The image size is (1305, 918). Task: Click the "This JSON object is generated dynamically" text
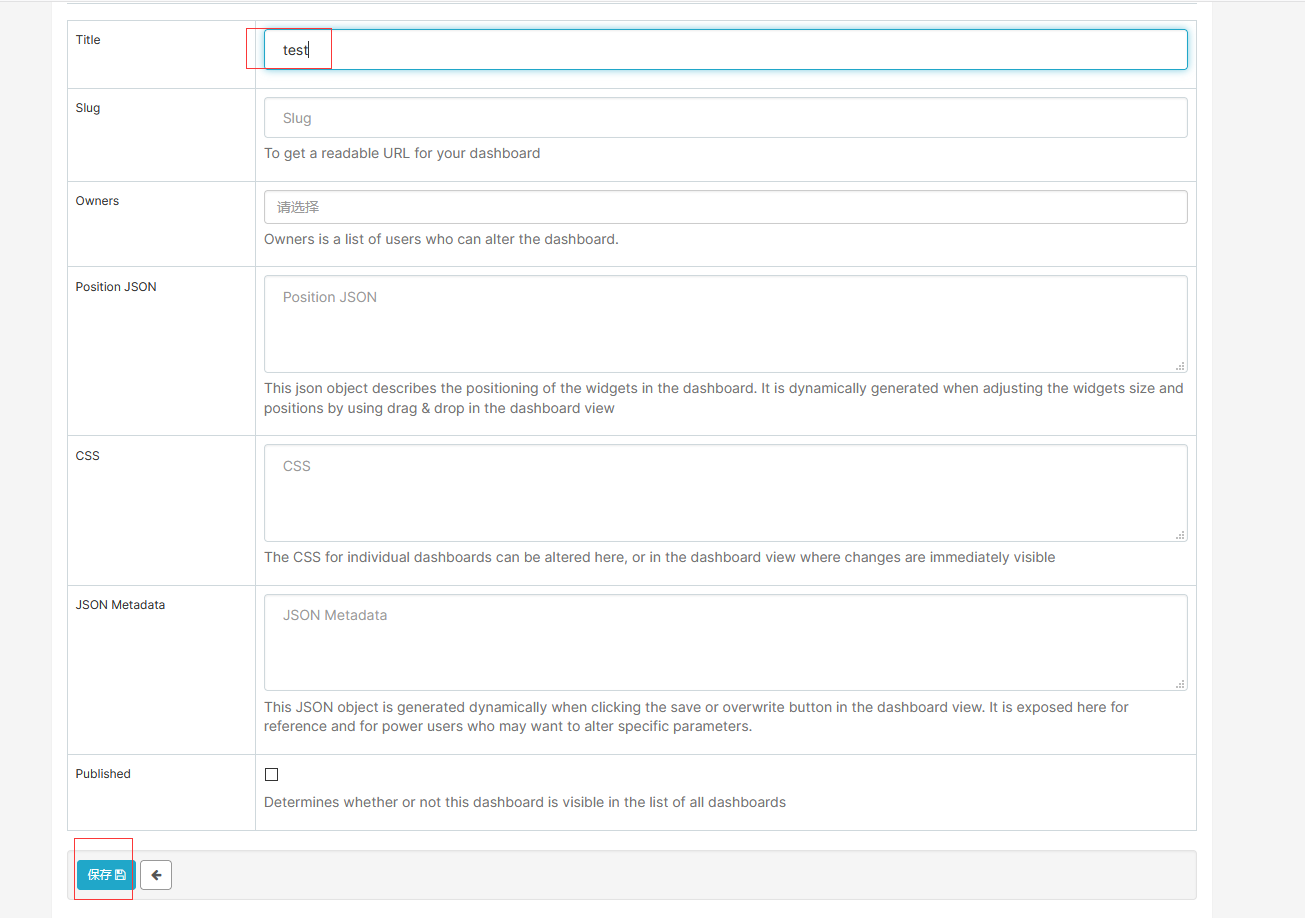[x=696, y=716]
